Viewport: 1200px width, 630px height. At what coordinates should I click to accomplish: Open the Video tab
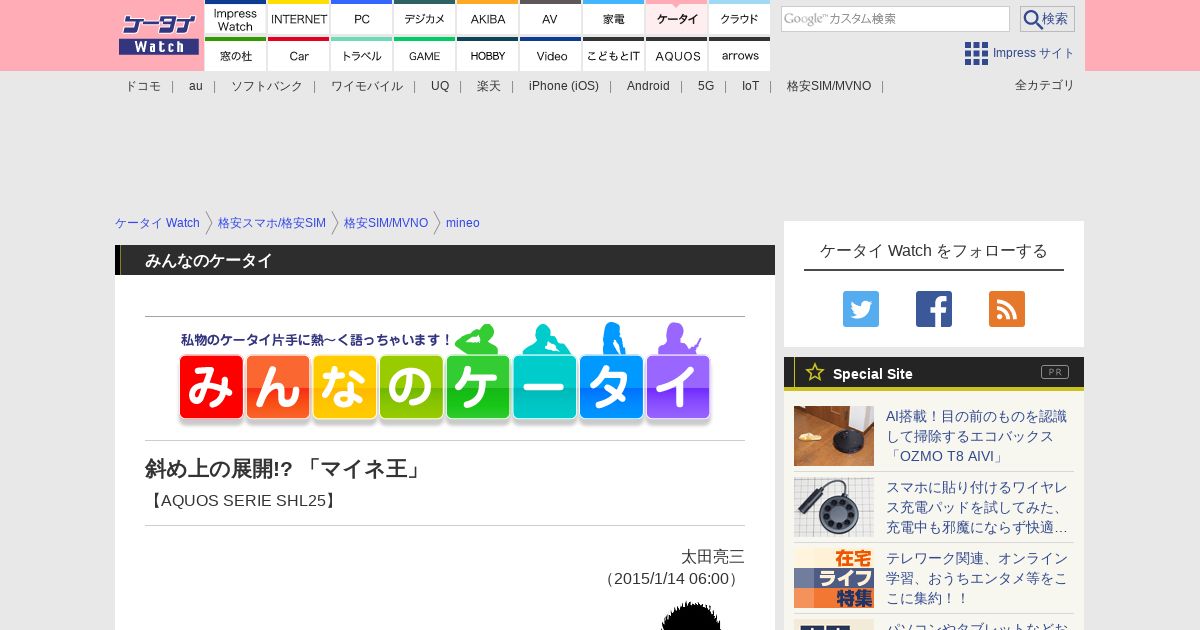coord(551,55)
